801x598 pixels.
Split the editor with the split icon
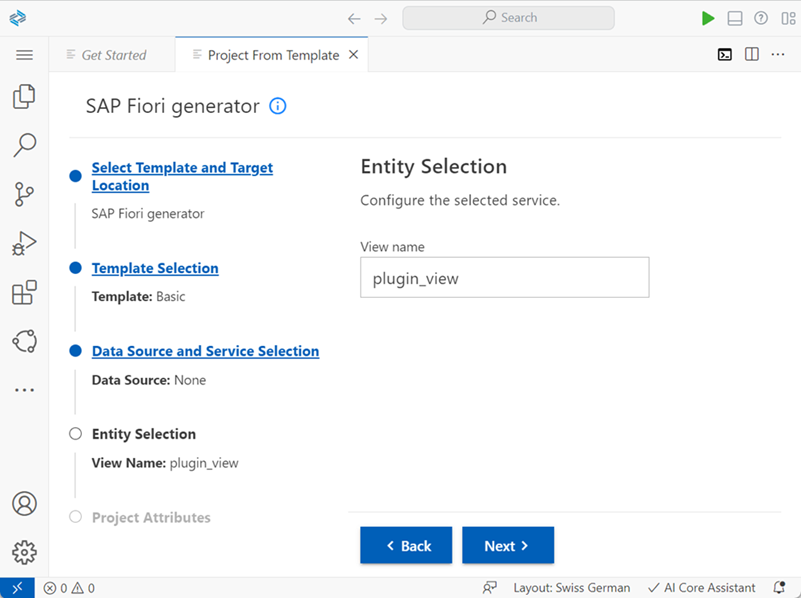click(x=751, y=54)
